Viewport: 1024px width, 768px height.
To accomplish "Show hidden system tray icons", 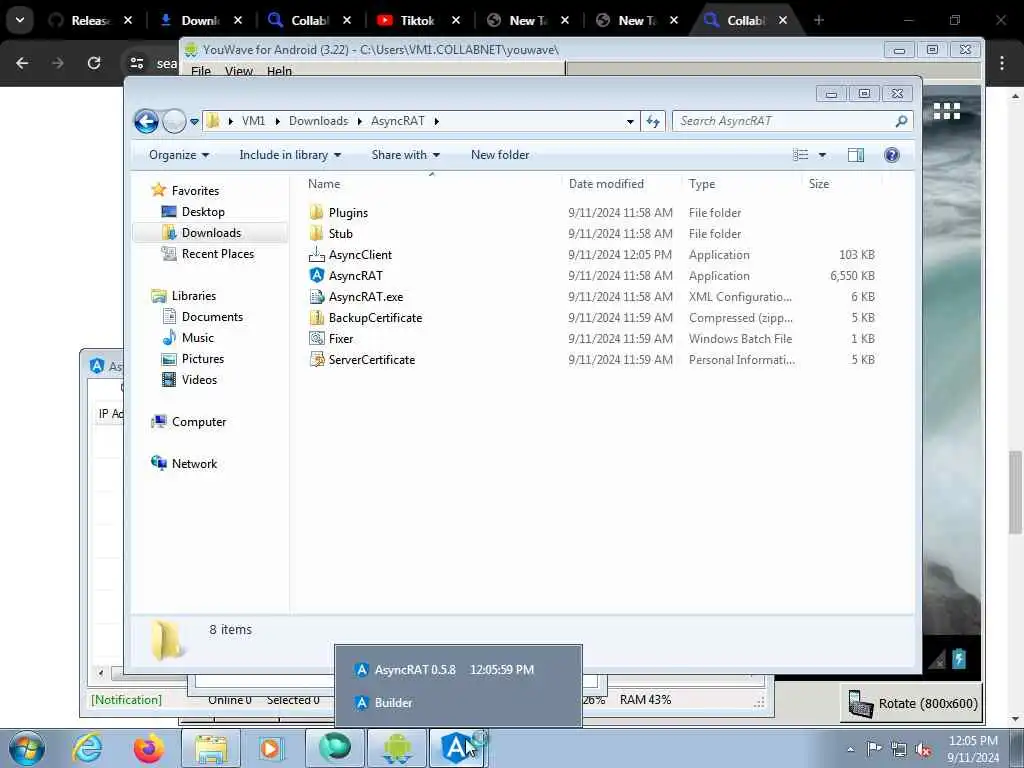I will 850,749.
